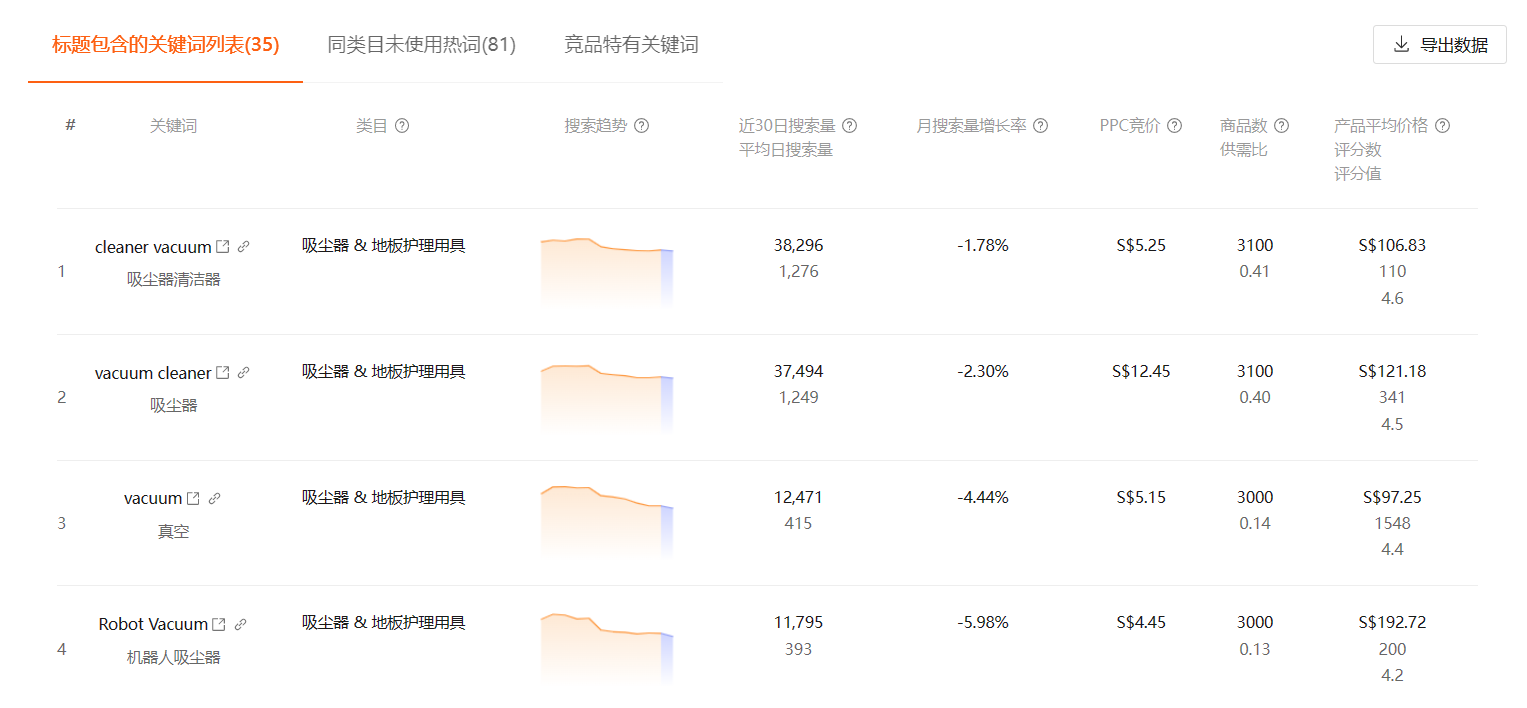Open the 竞品特有关键词 tab
The width and height of the screenshot is (1527, 708).
[631, 45]
